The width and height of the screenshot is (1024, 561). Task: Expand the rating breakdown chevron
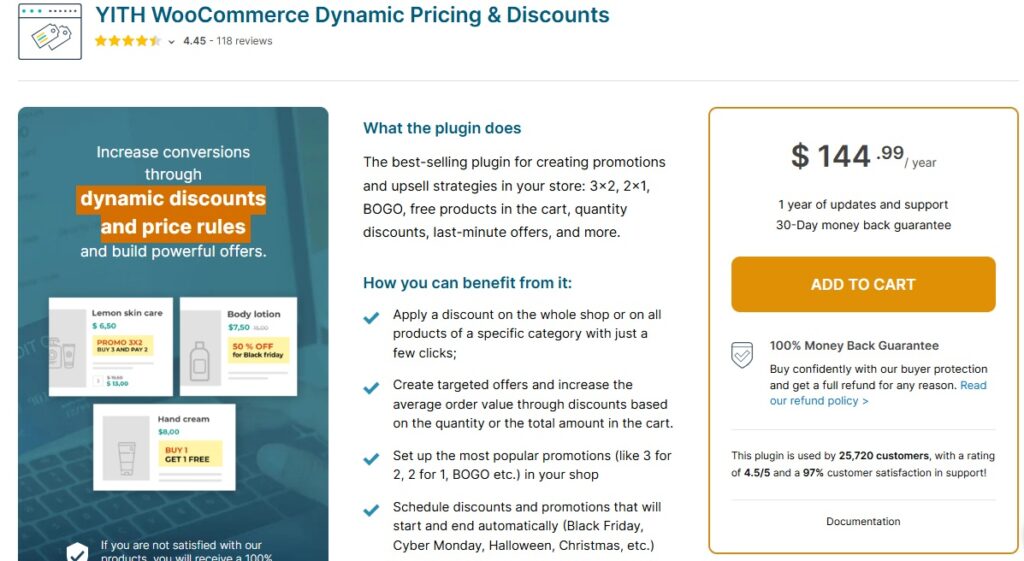pos(171,42)
